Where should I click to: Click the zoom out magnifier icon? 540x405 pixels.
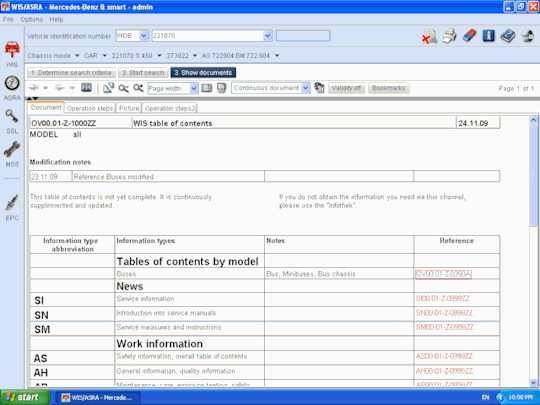[123, 89]
